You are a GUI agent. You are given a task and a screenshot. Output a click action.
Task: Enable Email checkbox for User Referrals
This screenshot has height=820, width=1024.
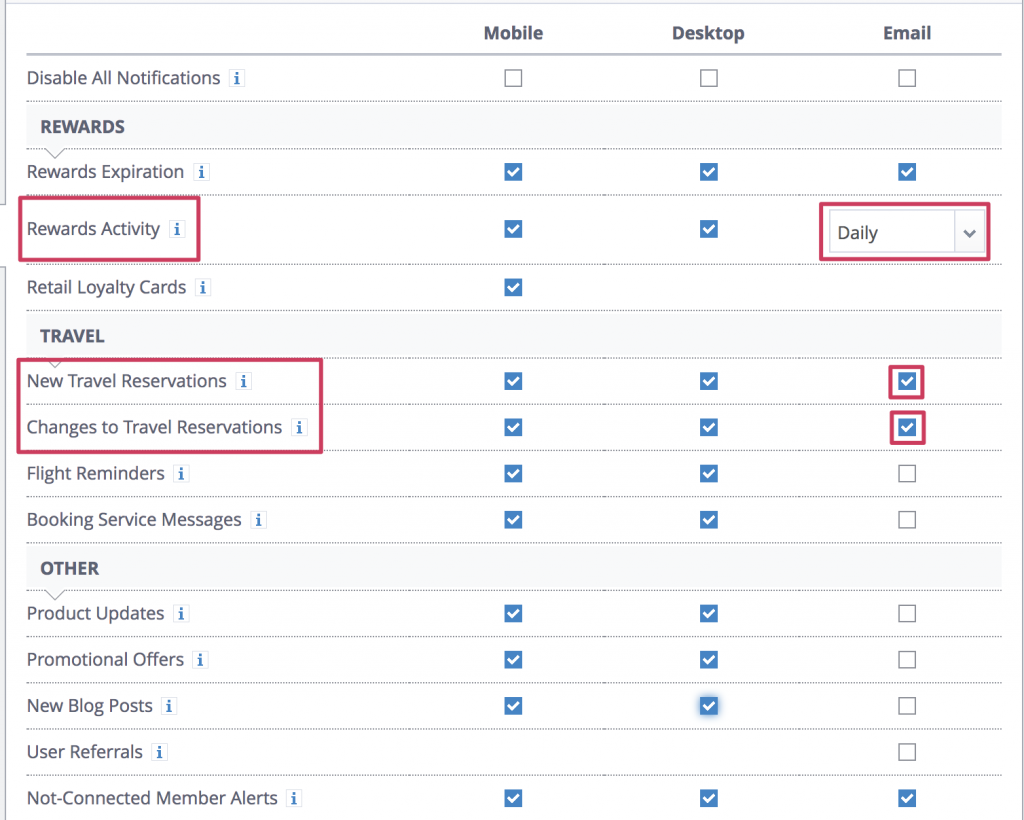point(907,752)
